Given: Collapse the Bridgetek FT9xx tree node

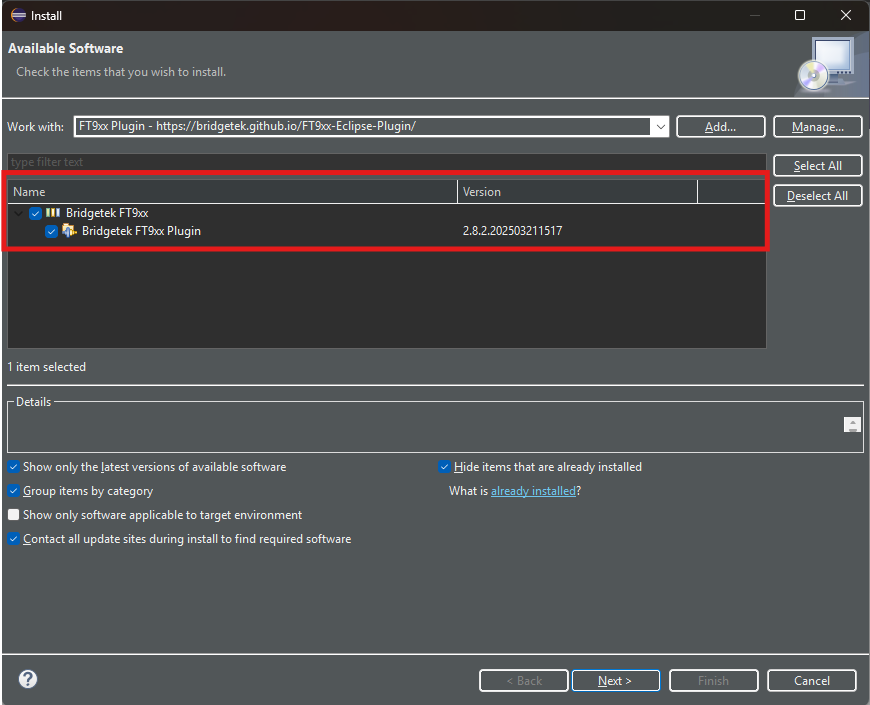Looking at the screenshot, I should 19,213.
